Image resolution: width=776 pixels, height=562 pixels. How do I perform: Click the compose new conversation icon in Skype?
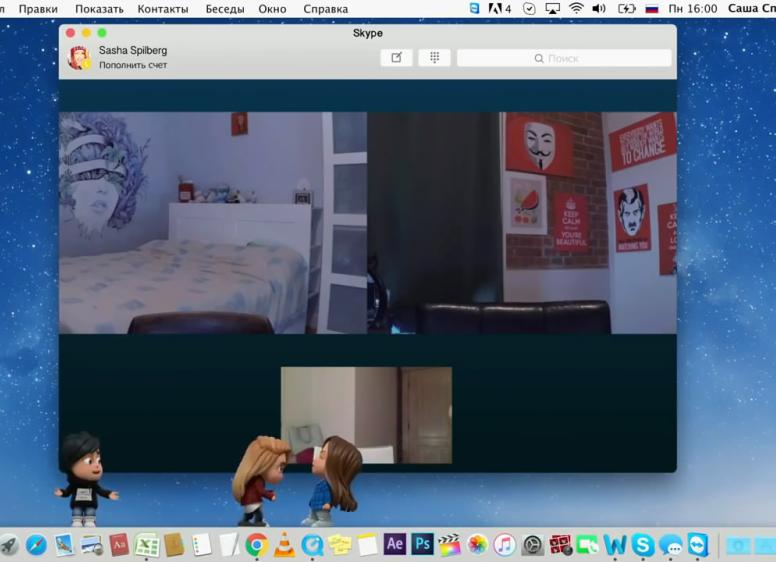tap(396, 57)
